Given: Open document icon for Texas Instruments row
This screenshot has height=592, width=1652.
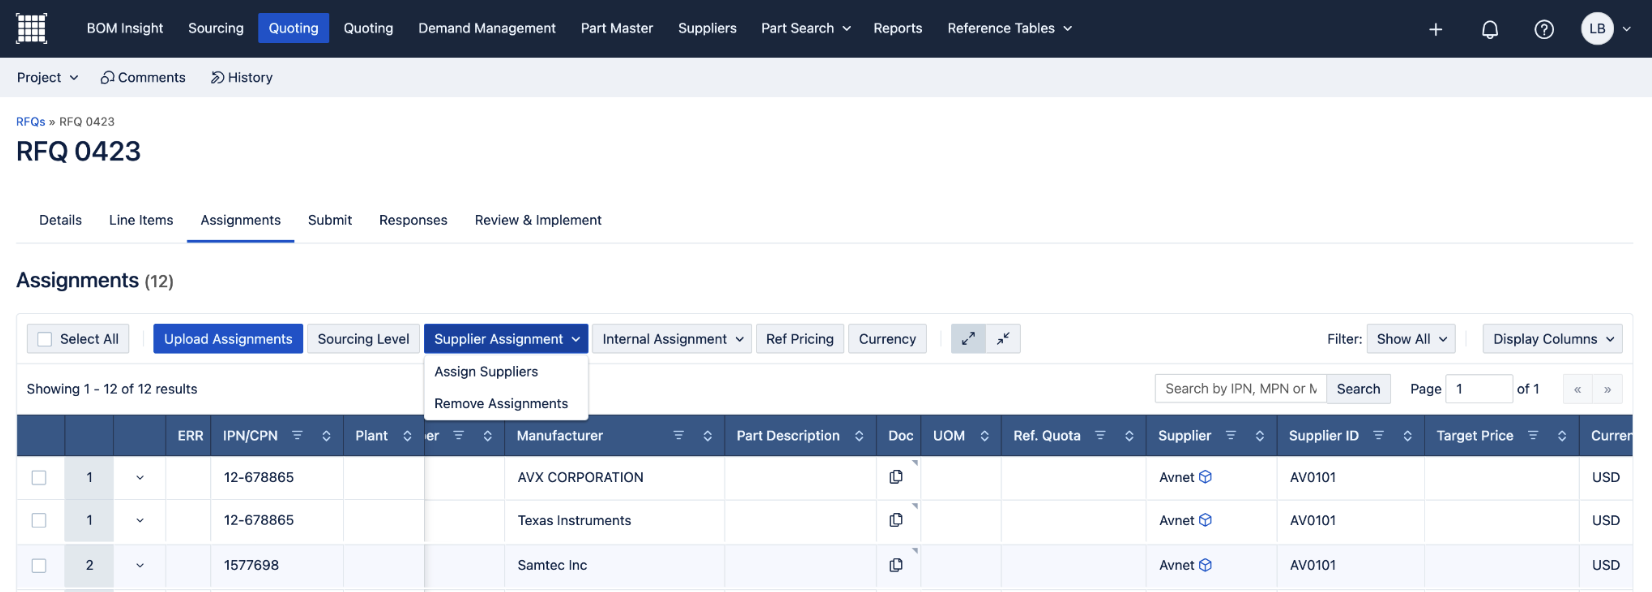Looking at the screenshot, I should (896, 520).
